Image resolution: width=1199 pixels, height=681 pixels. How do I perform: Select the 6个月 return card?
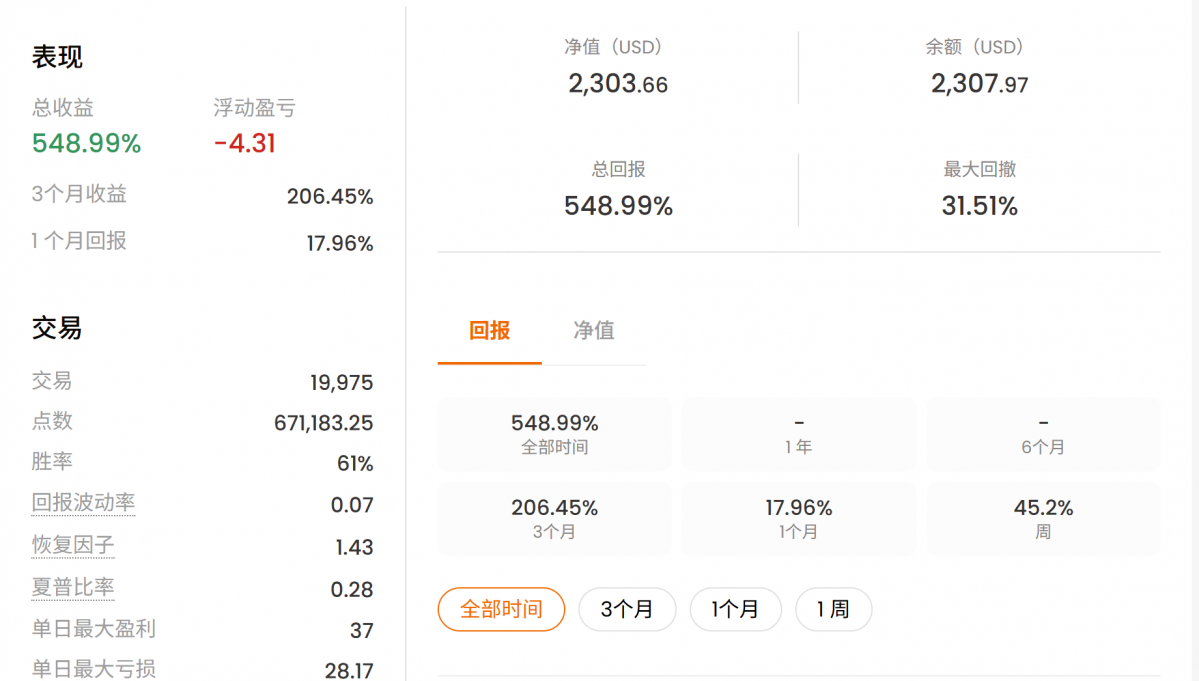tap(1043, 433)
